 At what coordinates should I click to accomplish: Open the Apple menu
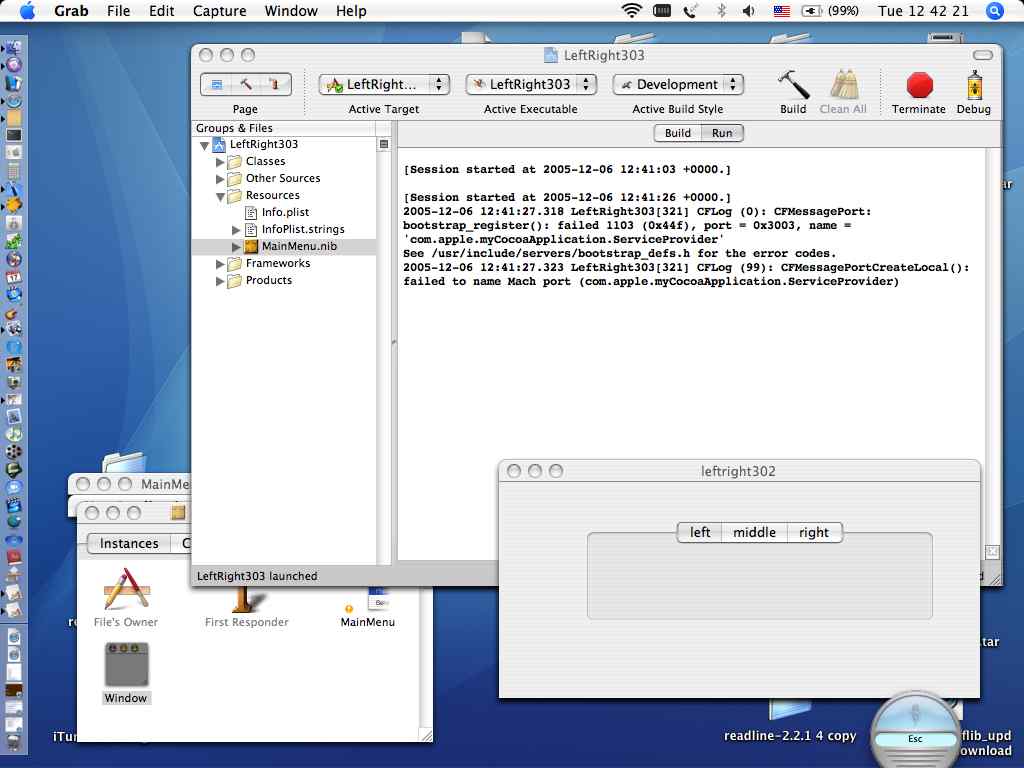pos(29,10)
